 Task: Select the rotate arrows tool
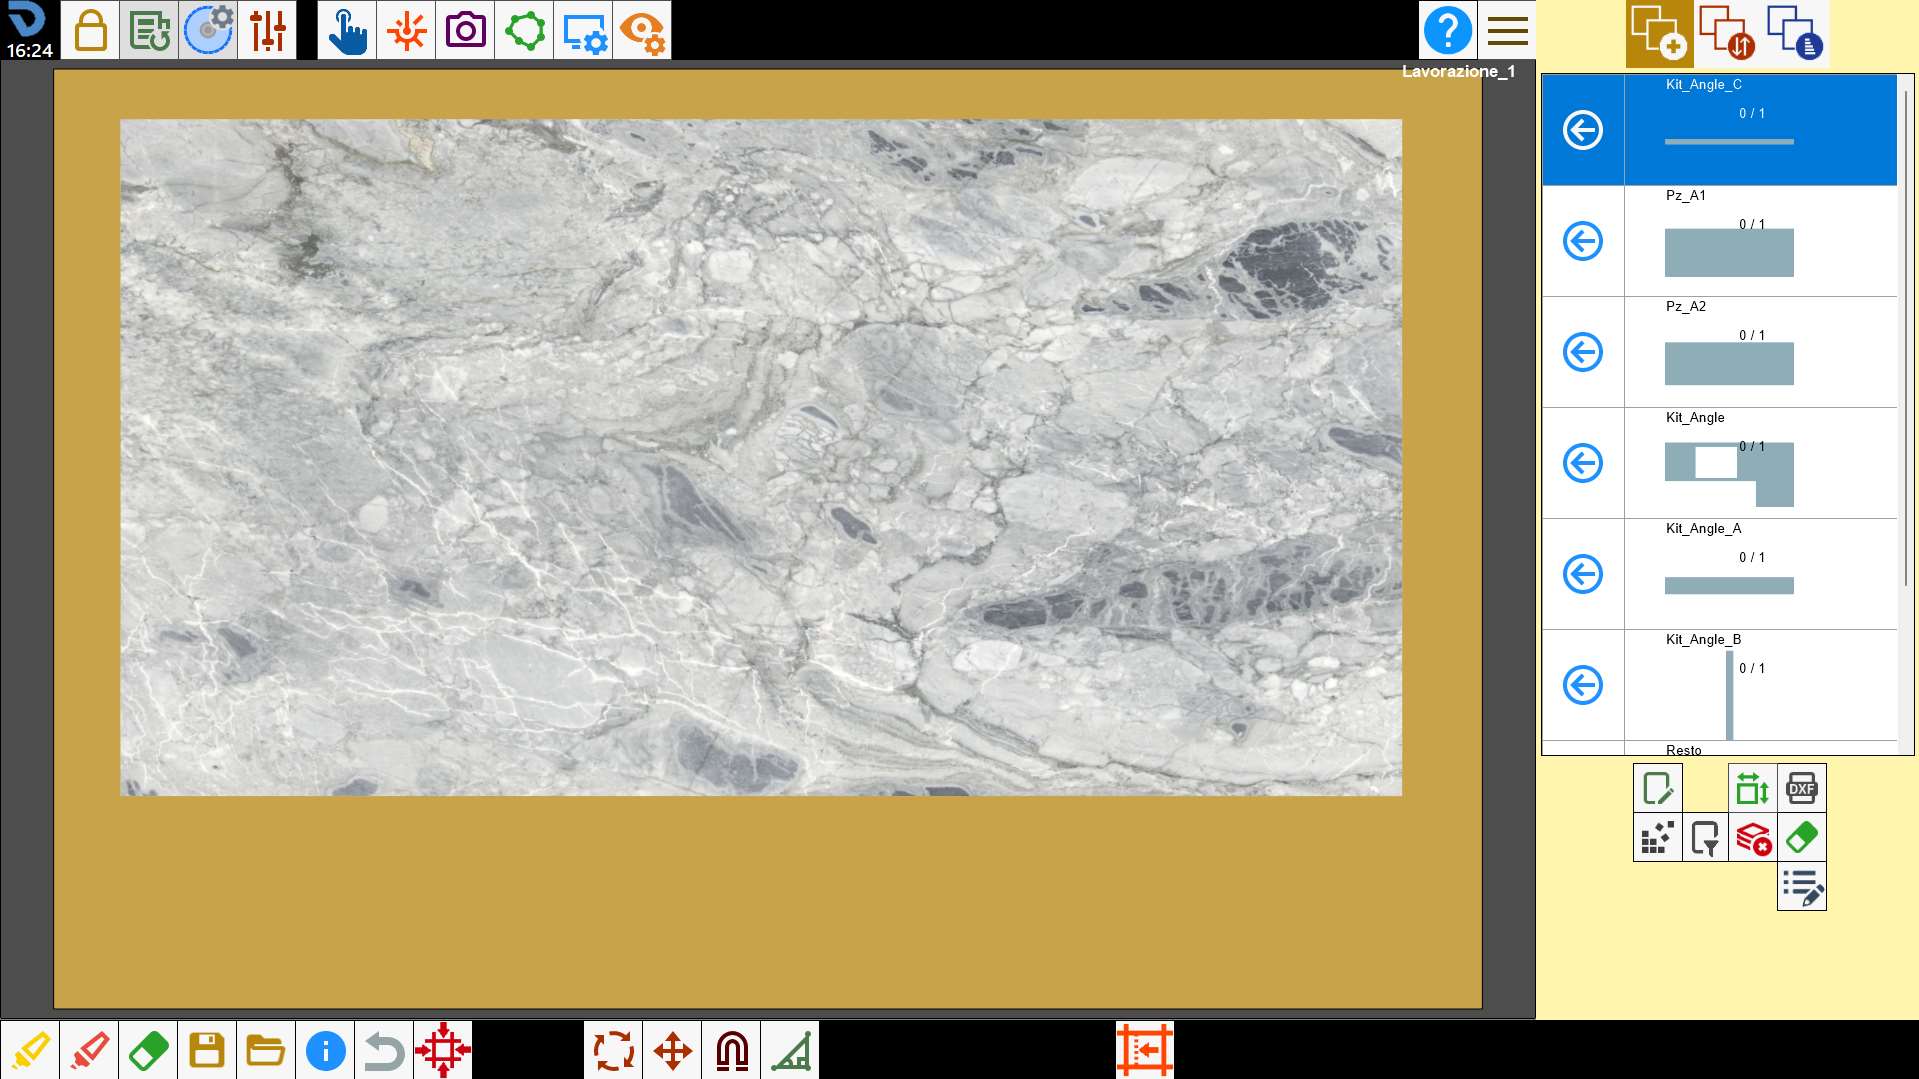pyautogui.click(x=613, y=1050)
